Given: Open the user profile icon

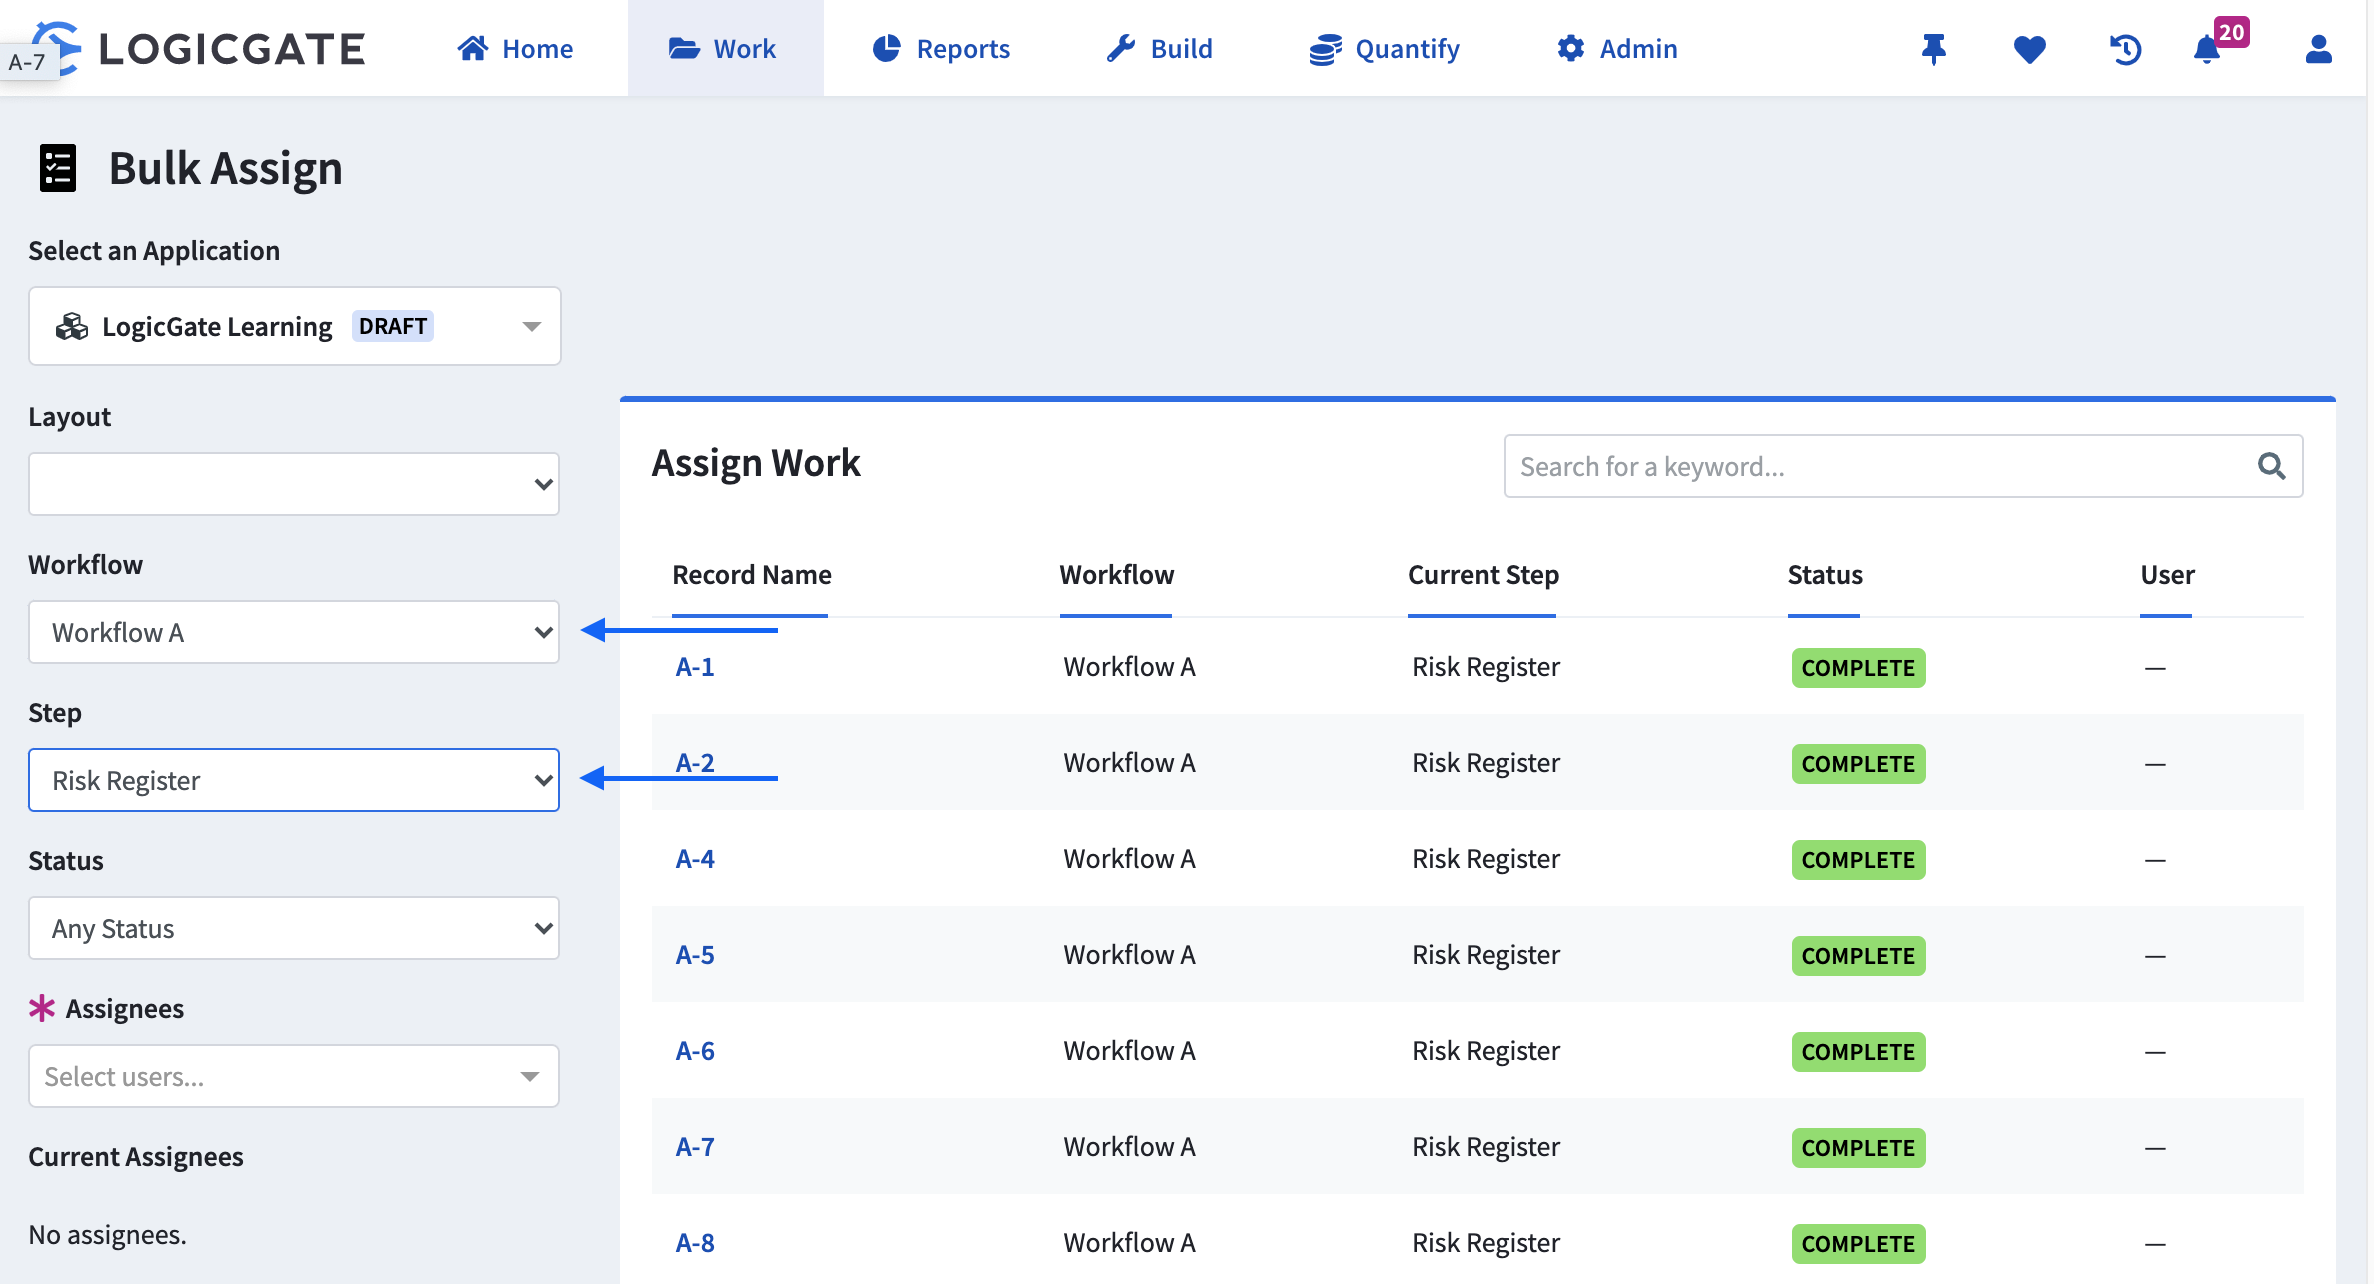Looking at the screenshot, I should 2318,48.
